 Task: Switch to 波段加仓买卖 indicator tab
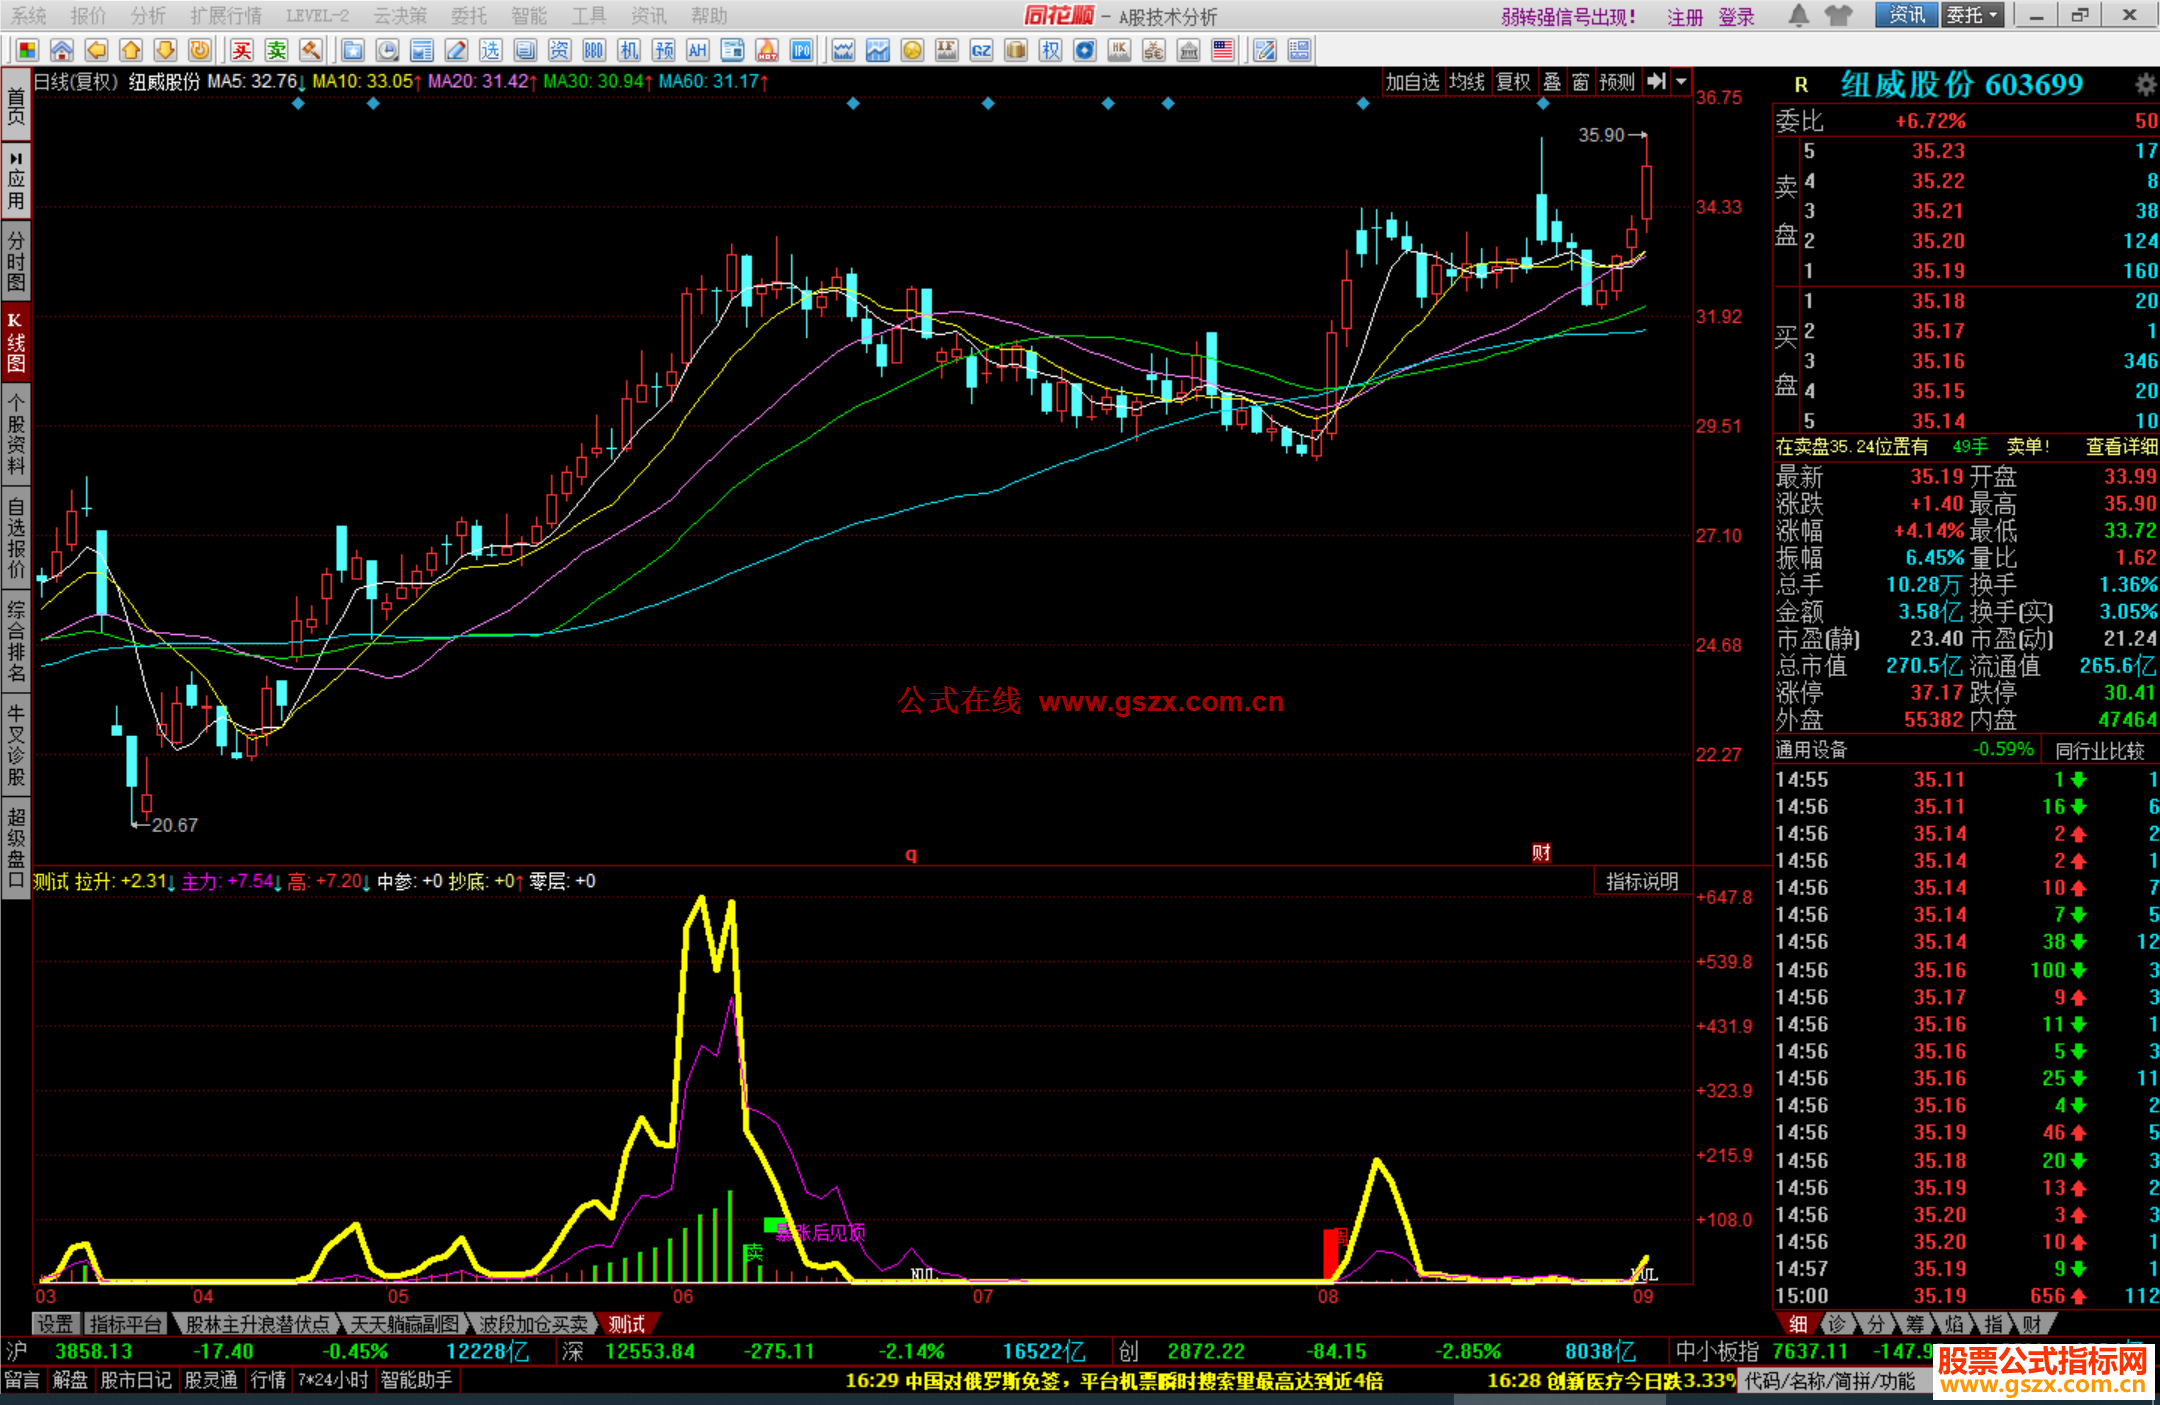pos(533,1324)
